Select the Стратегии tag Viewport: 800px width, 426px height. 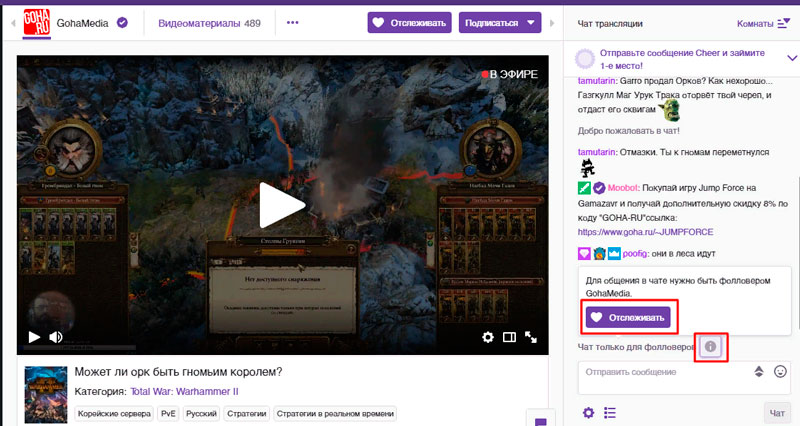coord(246,413)
